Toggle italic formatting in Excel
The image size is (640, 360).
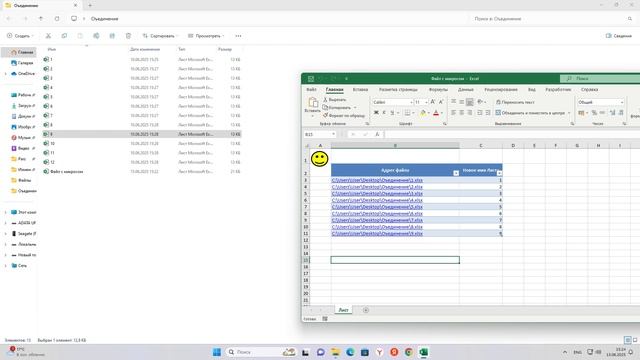384,113
